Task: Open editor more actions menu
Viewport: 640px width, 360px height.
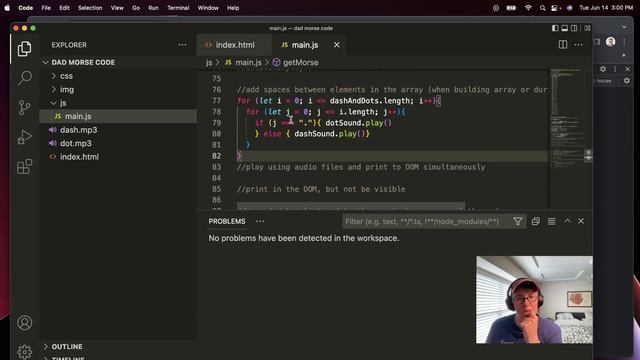Action: pyautogui.click(x=579, y=44)
